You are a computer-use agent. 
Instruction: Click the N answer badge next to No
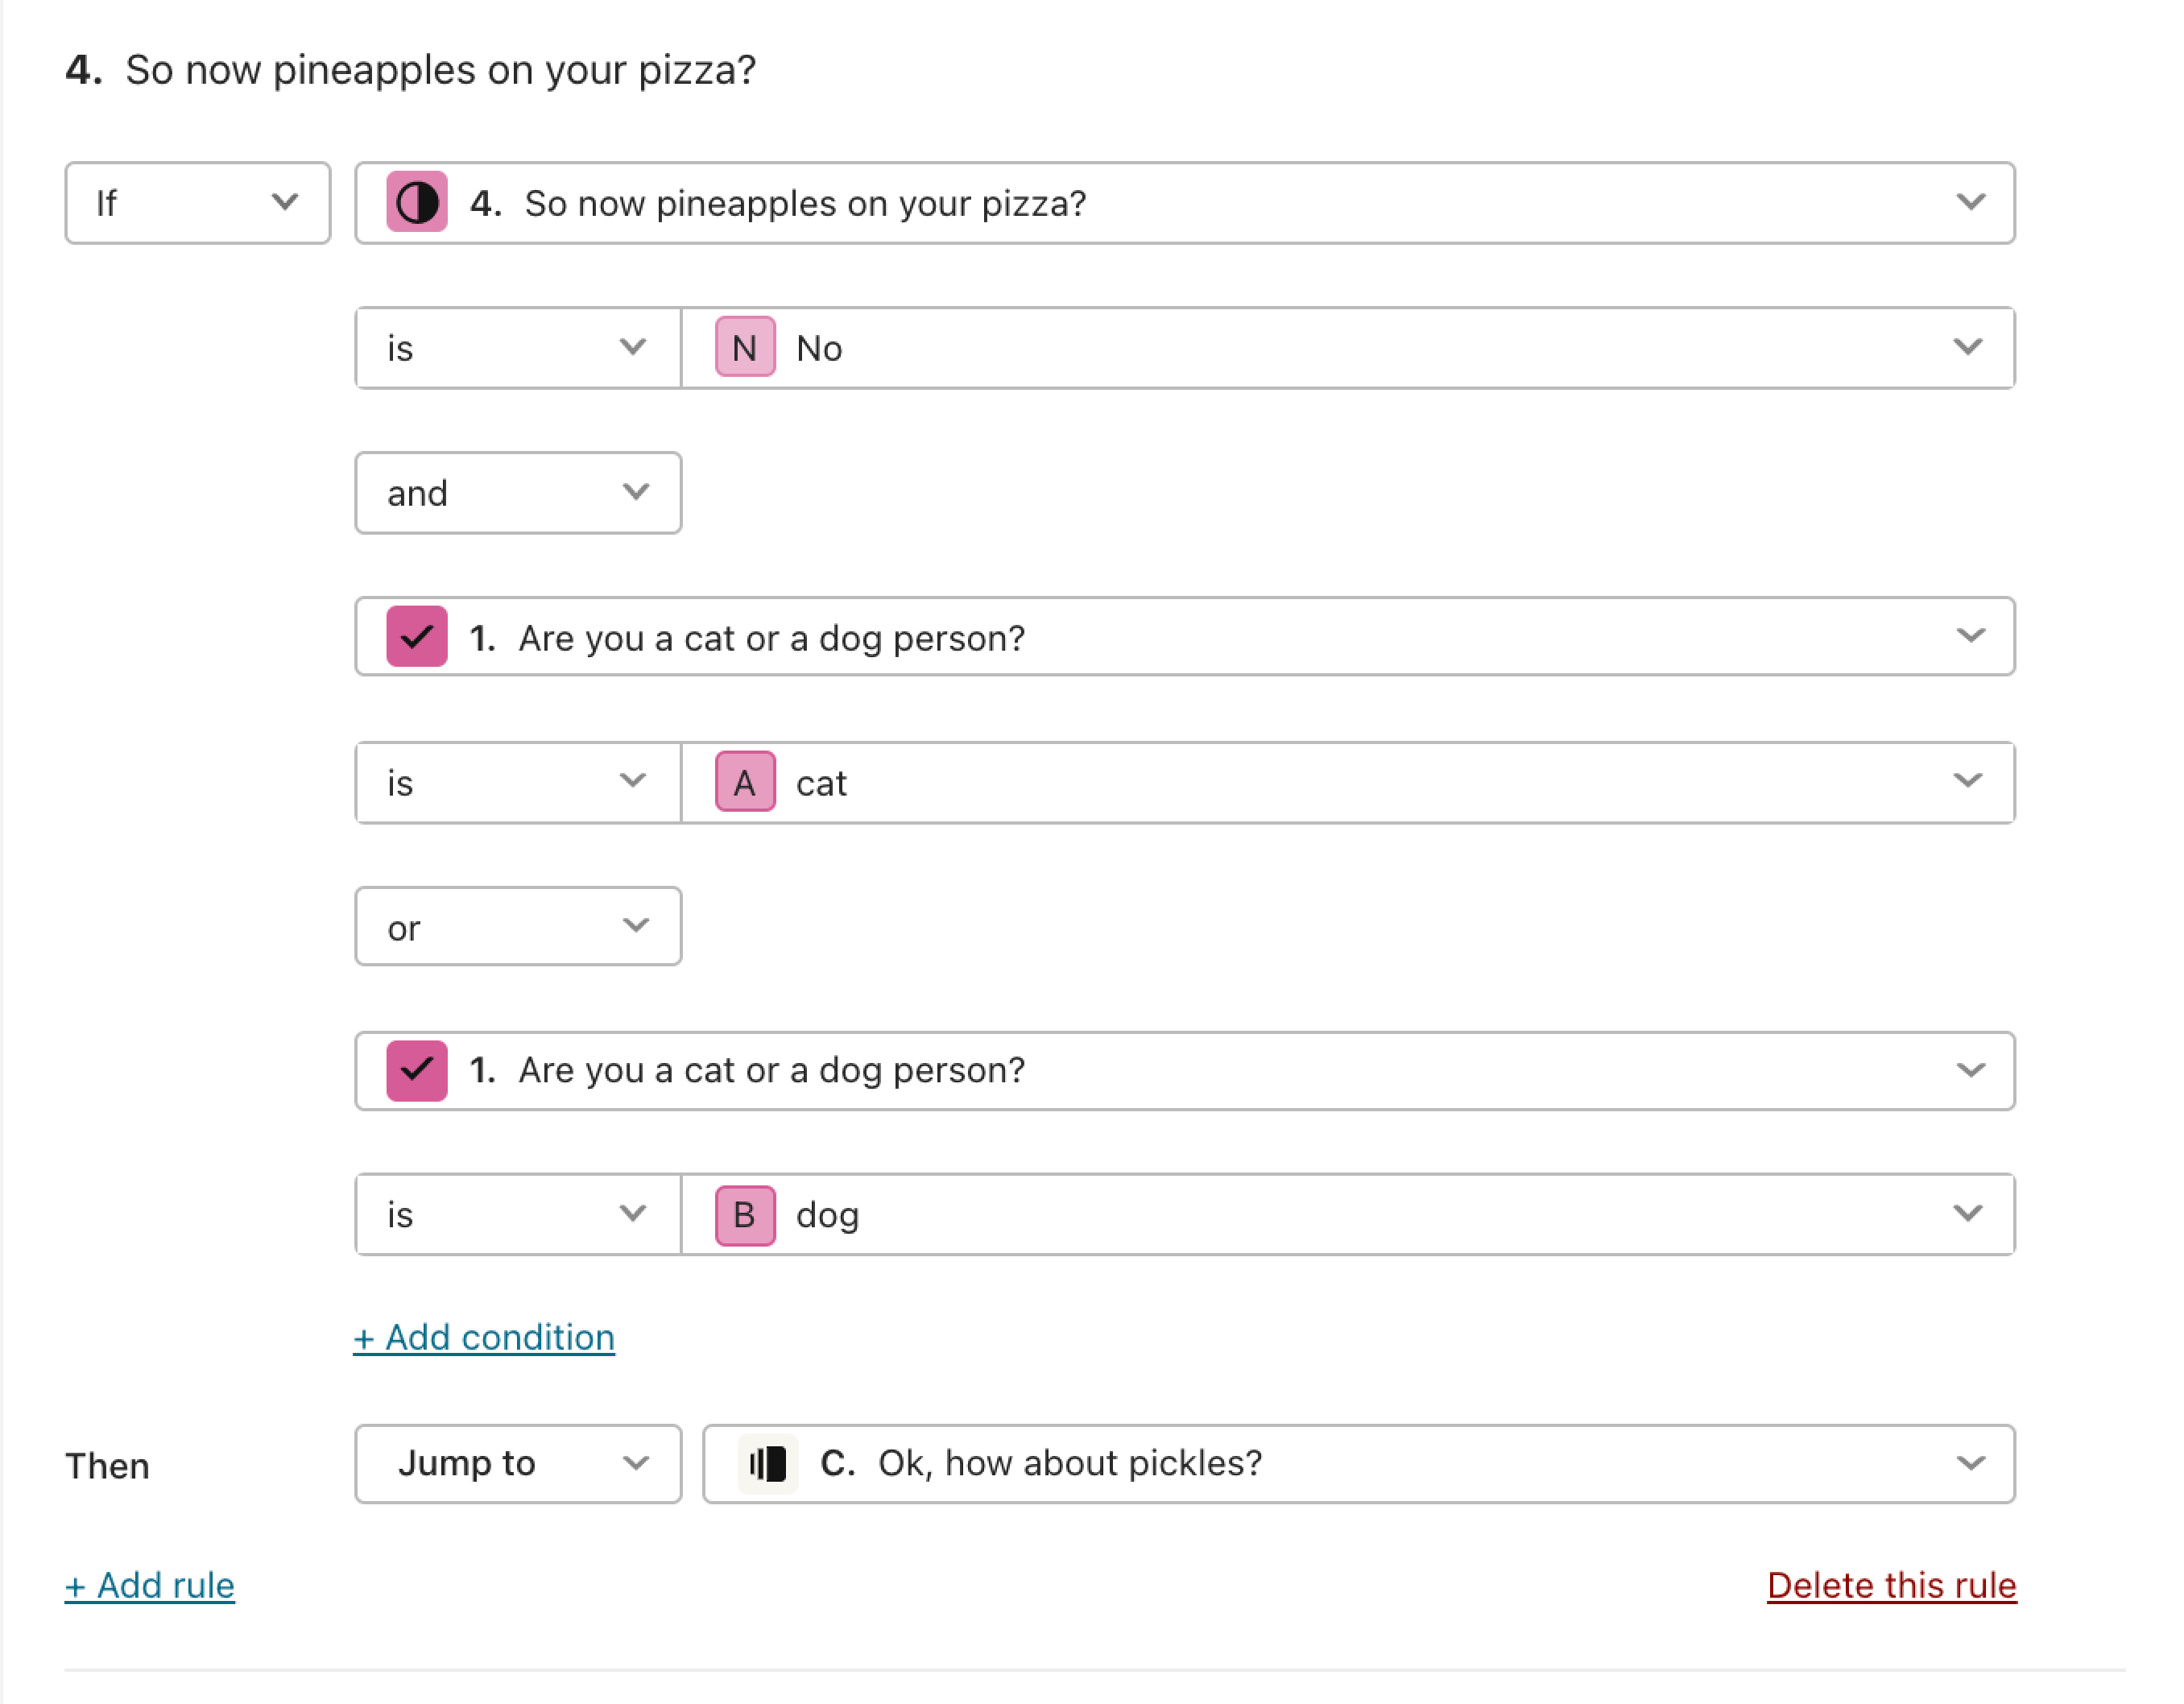pyautogui.click(x=744, y=347)
